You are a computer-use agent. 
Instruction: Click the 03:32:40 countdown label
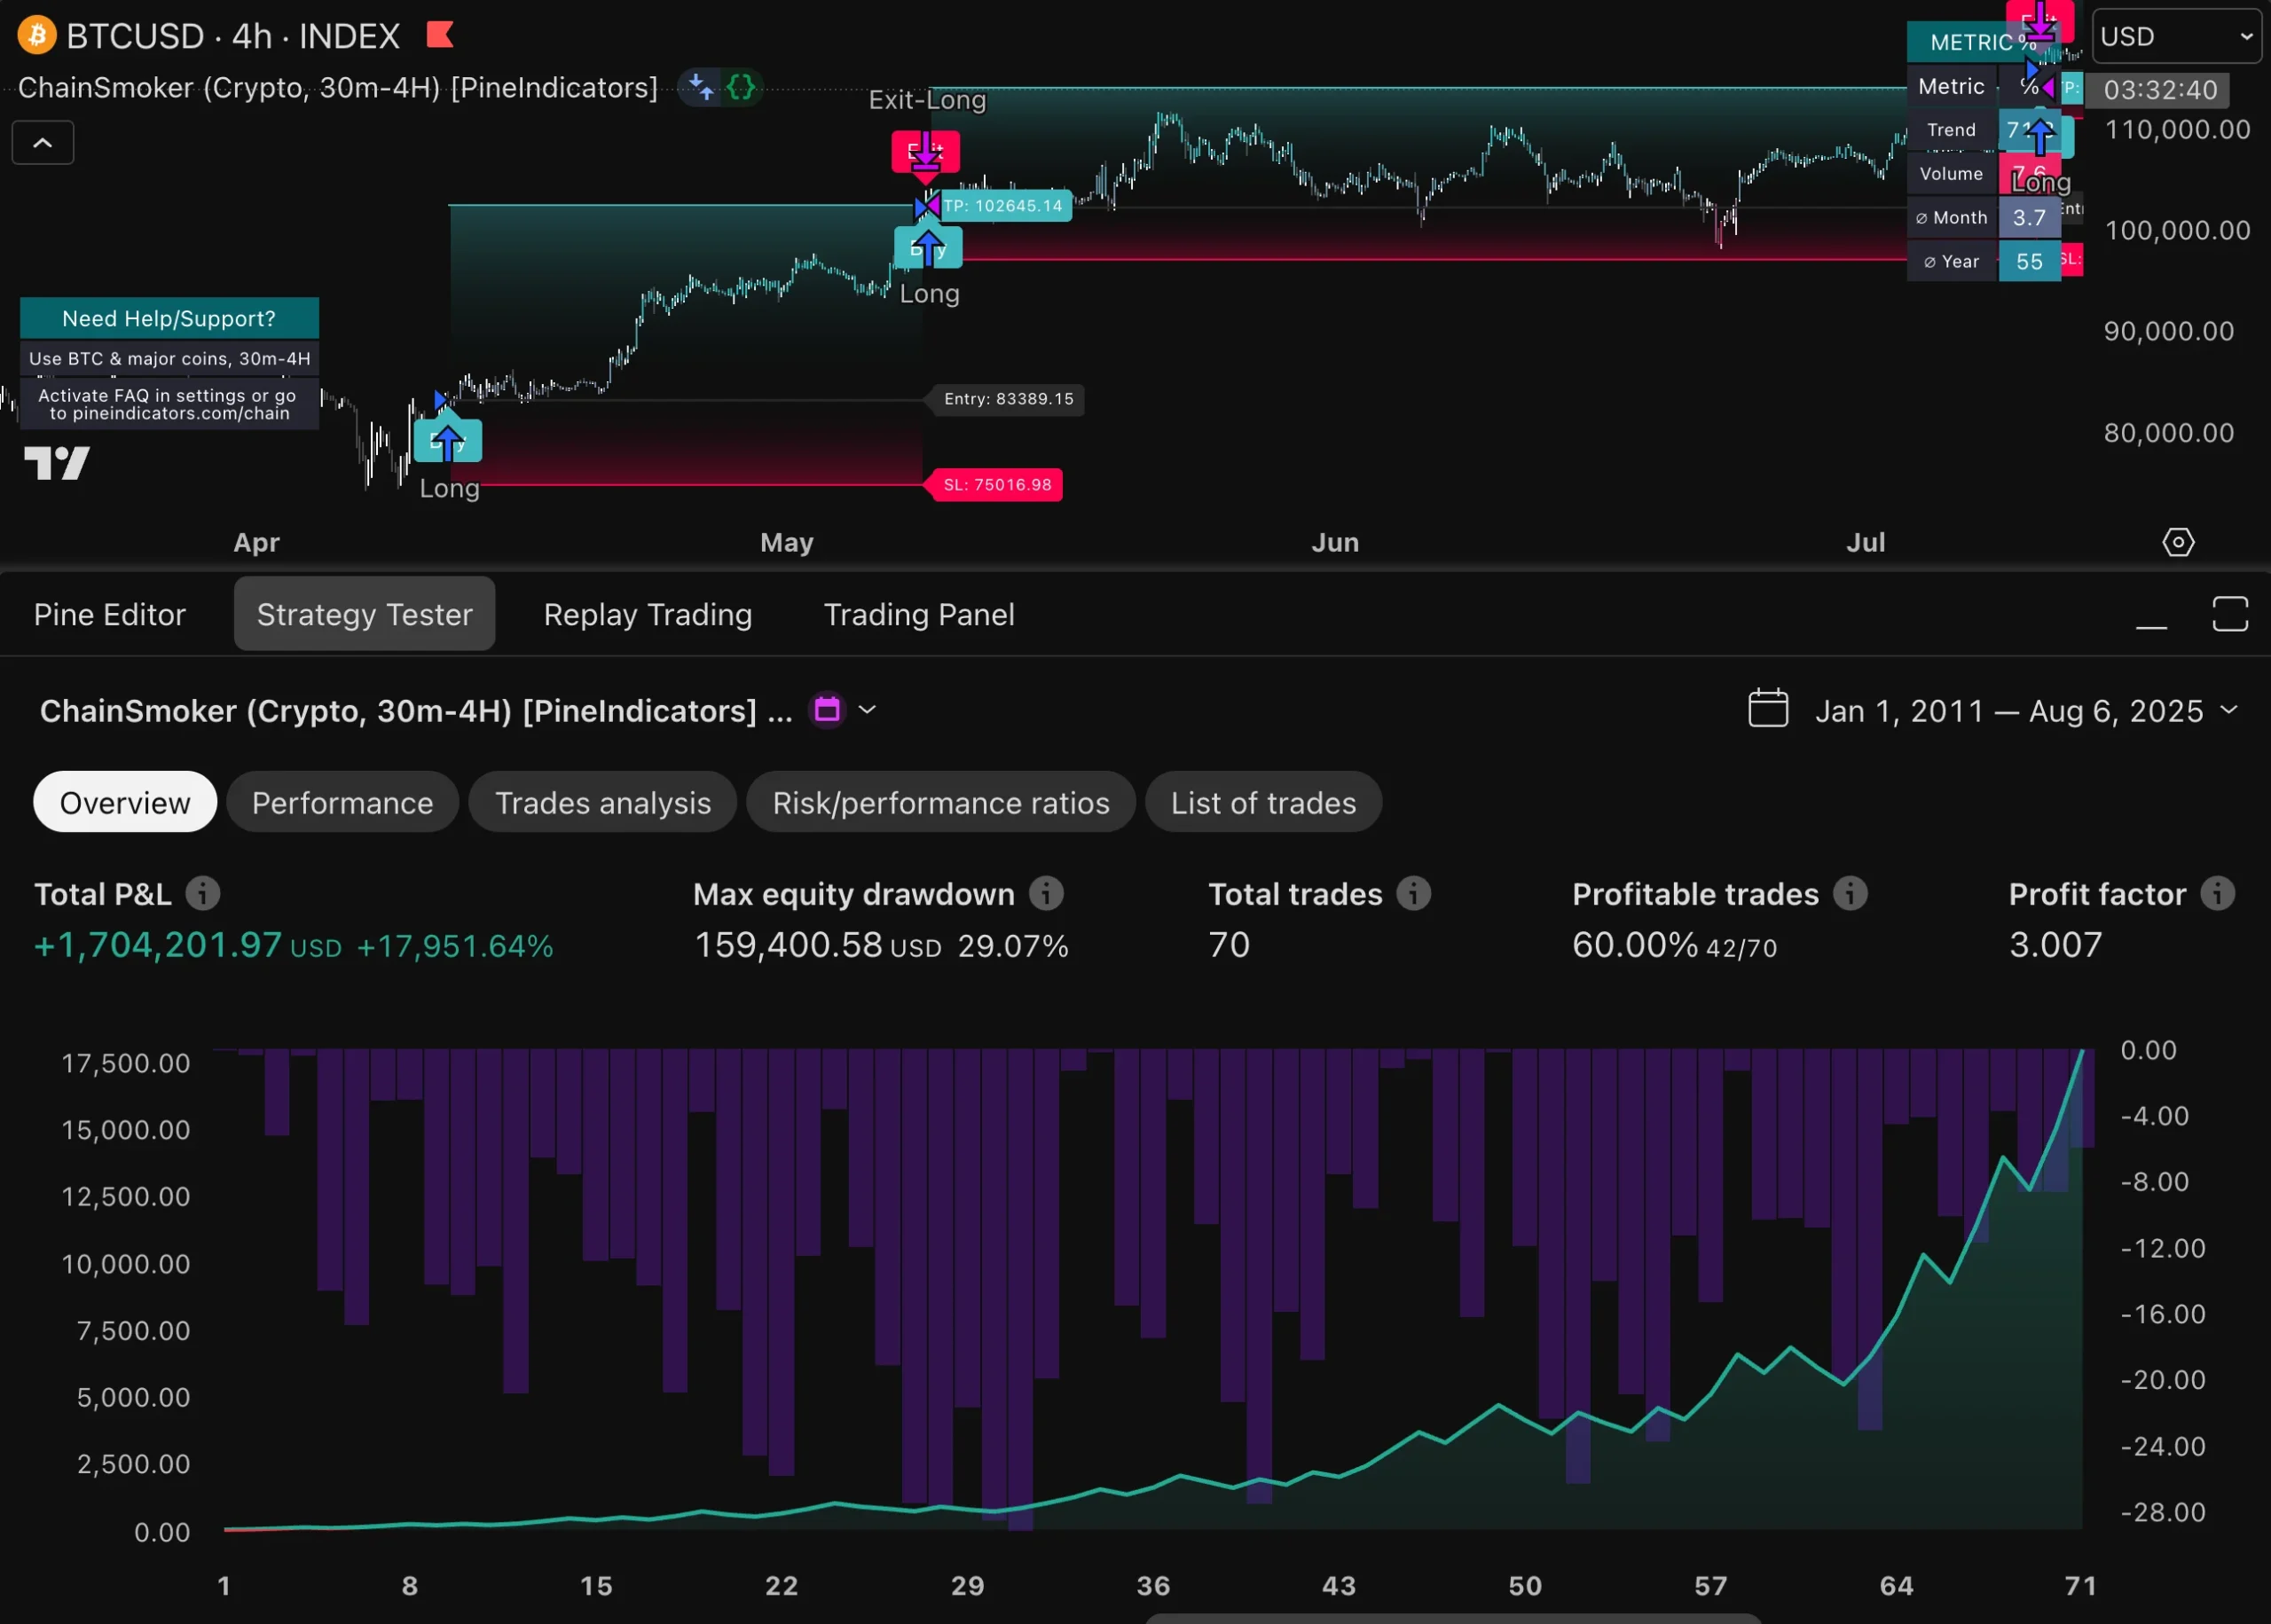(2160, 90)
